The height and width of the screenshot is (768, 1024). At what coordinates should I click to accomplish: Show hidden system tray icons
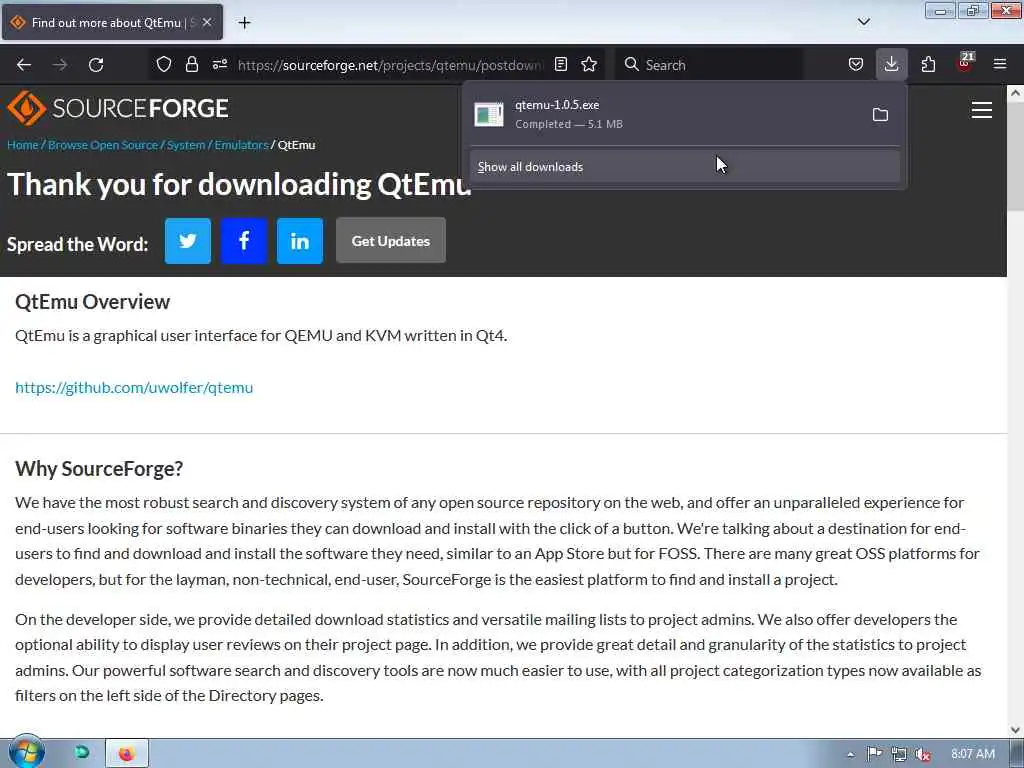850,754
